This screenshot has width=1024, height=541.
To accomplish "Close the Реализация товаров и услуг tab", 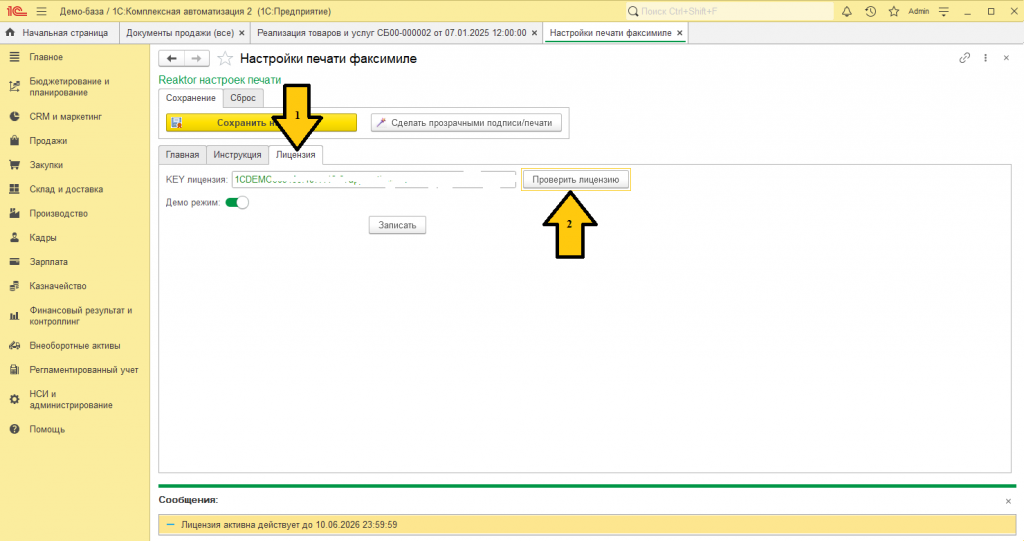I will [534, 33].
